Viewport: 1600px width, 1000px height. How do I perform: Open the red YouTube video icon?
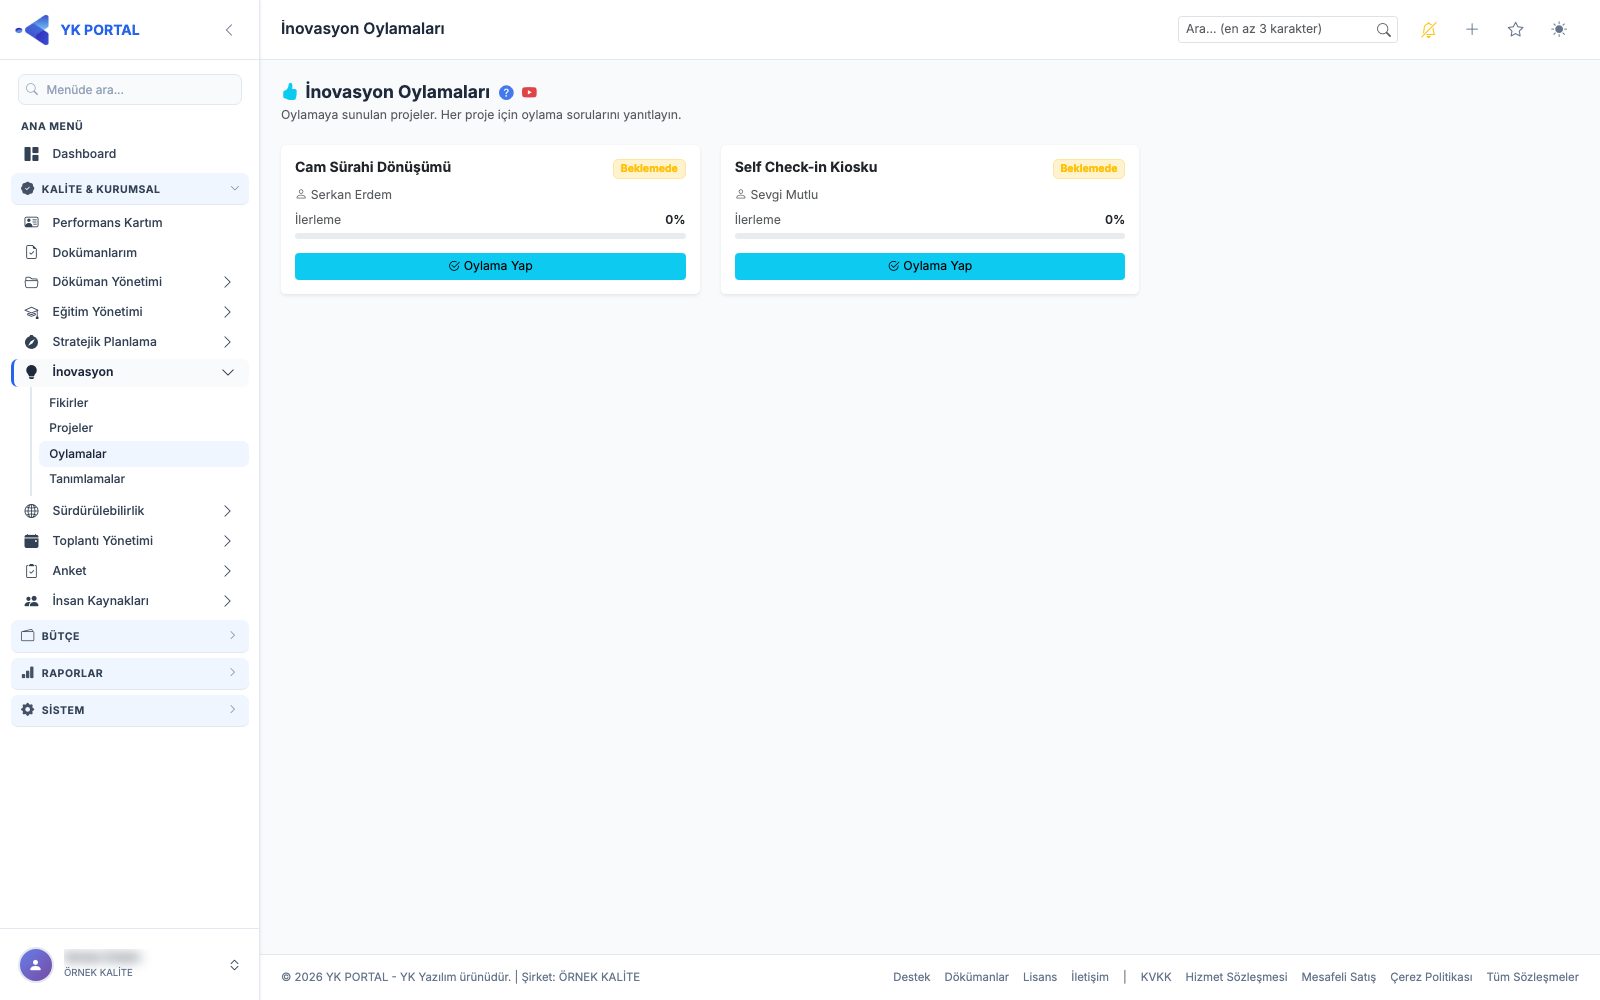tap(529, 92)
